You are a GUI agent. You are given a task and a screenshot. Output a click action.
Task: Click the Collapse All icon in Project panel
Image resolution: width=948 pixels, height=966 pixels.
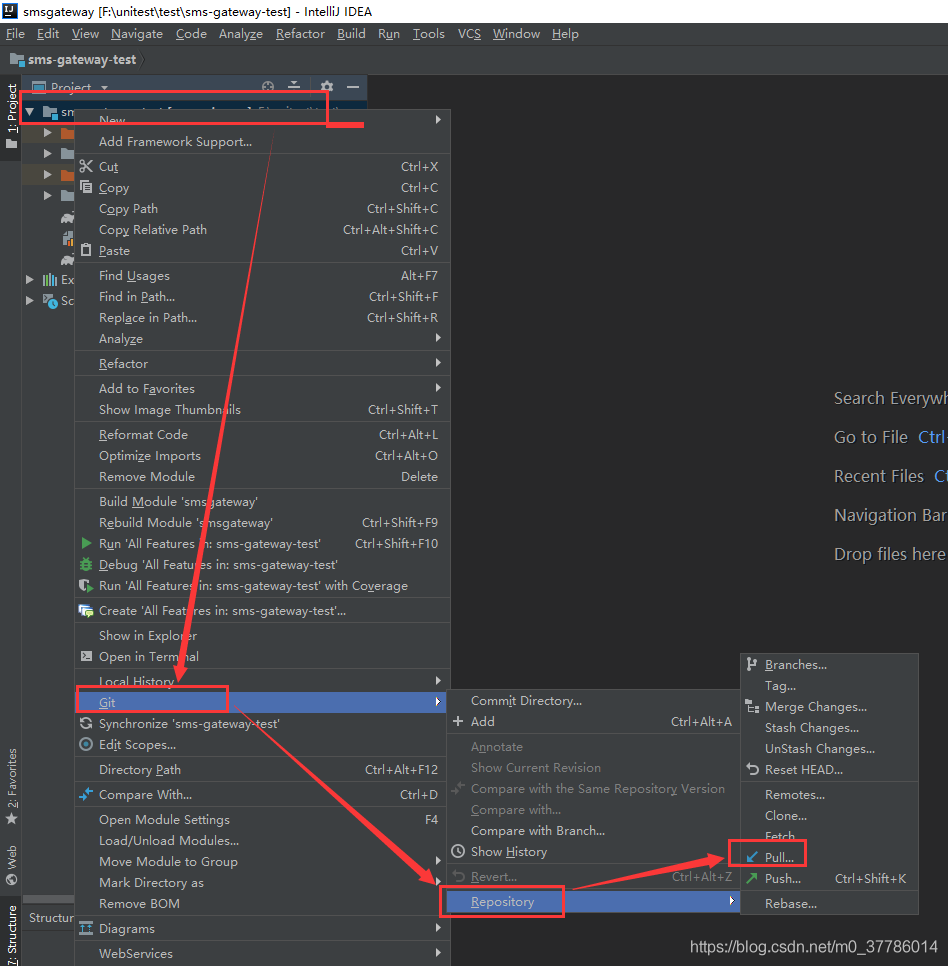point(294,87)
